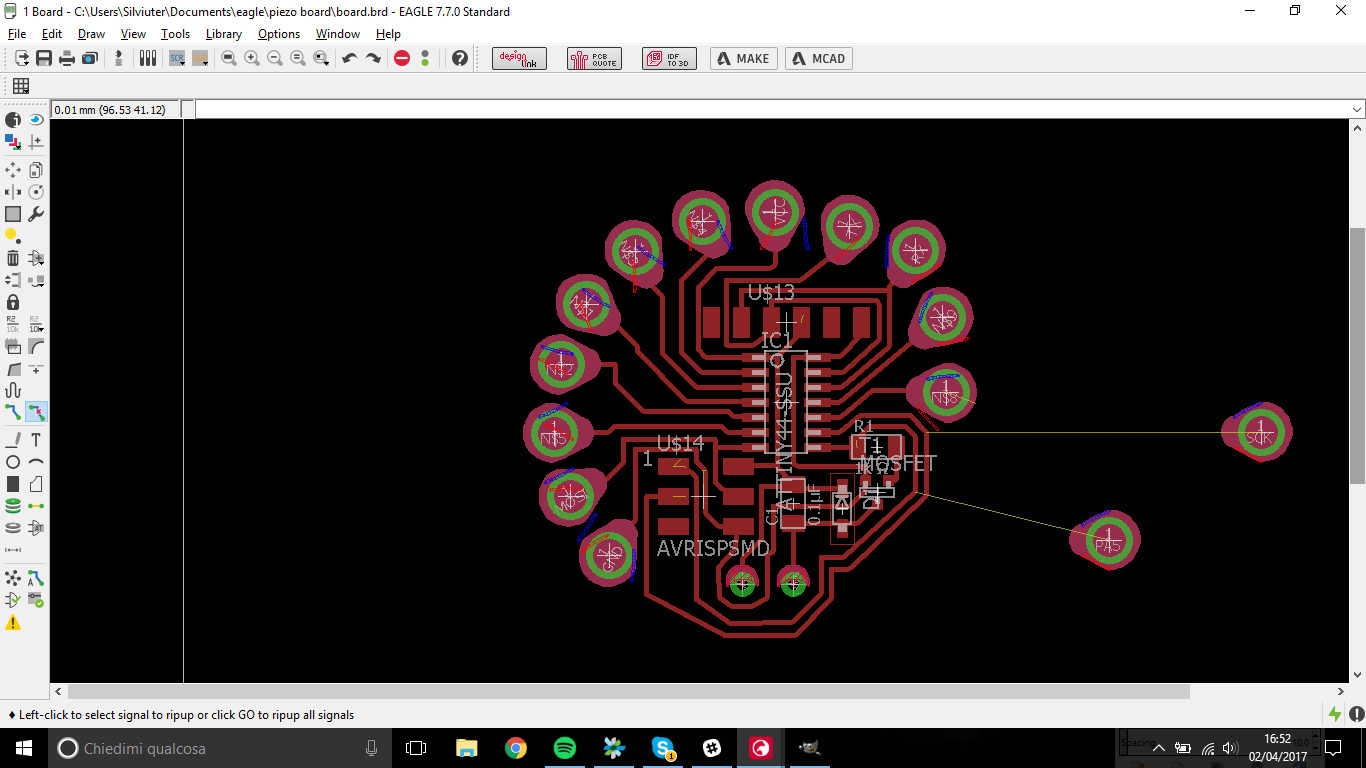
Task: Redraw the board view
Action: [298, 58]
